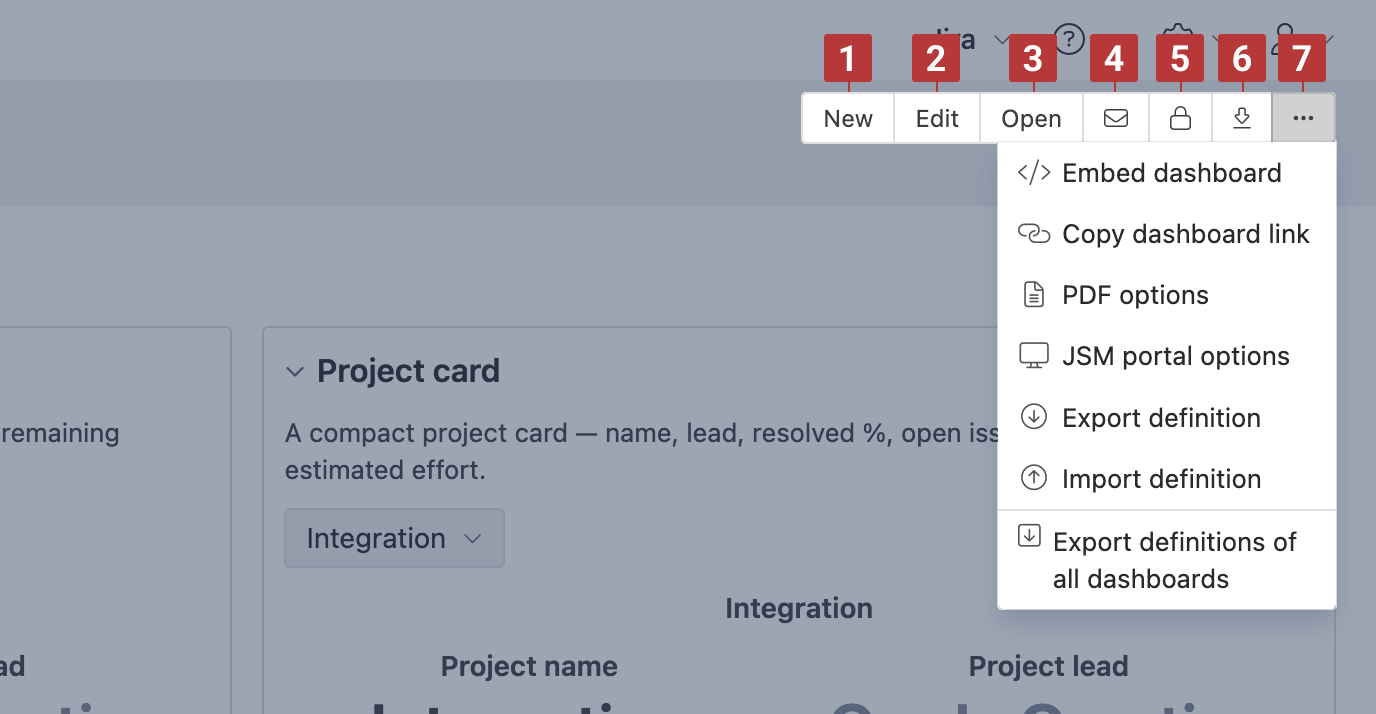Viewport: 1376px width, 714px height.
Task: Open the help question mark icon
Action: (x=1070, y=40)
